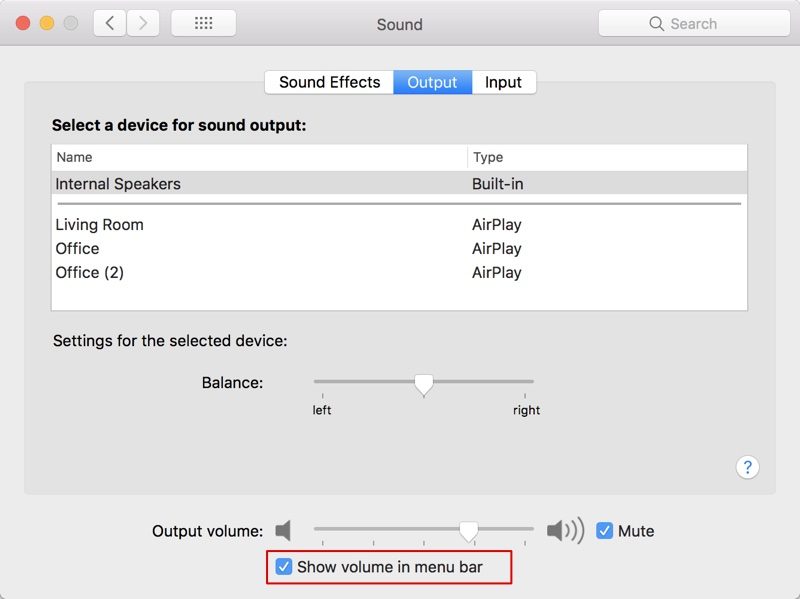Click the low volume speaker icon

coord(284,531)
